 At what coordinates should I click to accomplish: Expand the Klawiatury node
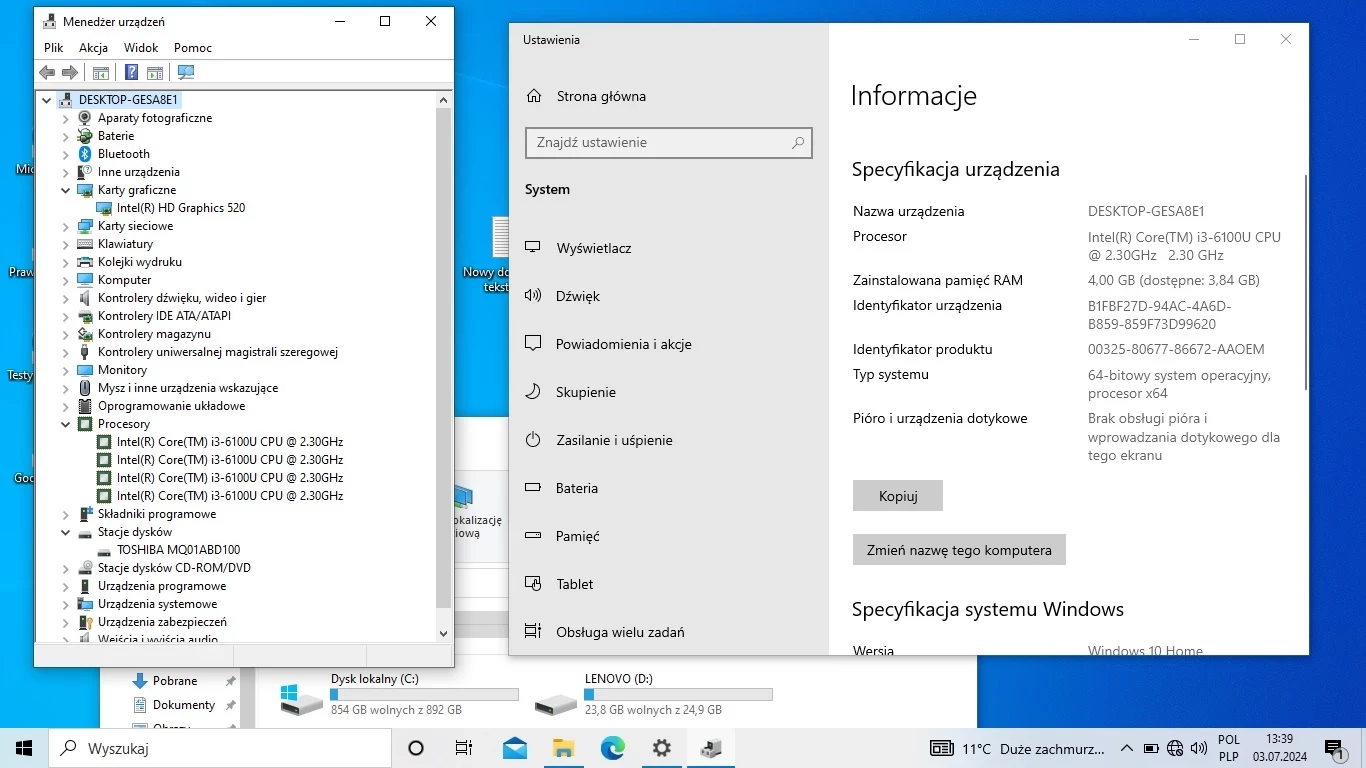pyautogui.click(x=66, y=244)
